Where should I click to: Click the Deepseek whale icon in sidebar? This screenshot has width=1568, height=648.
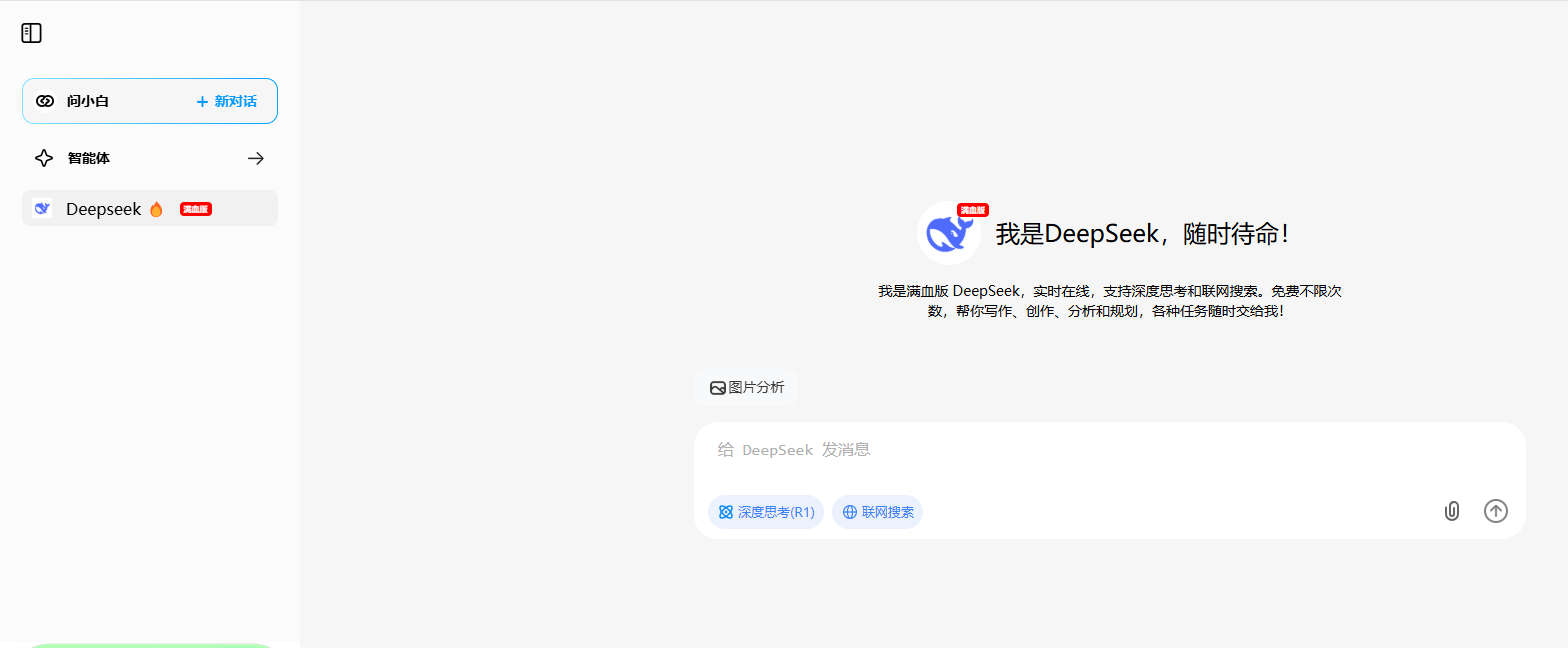[42, 208]
